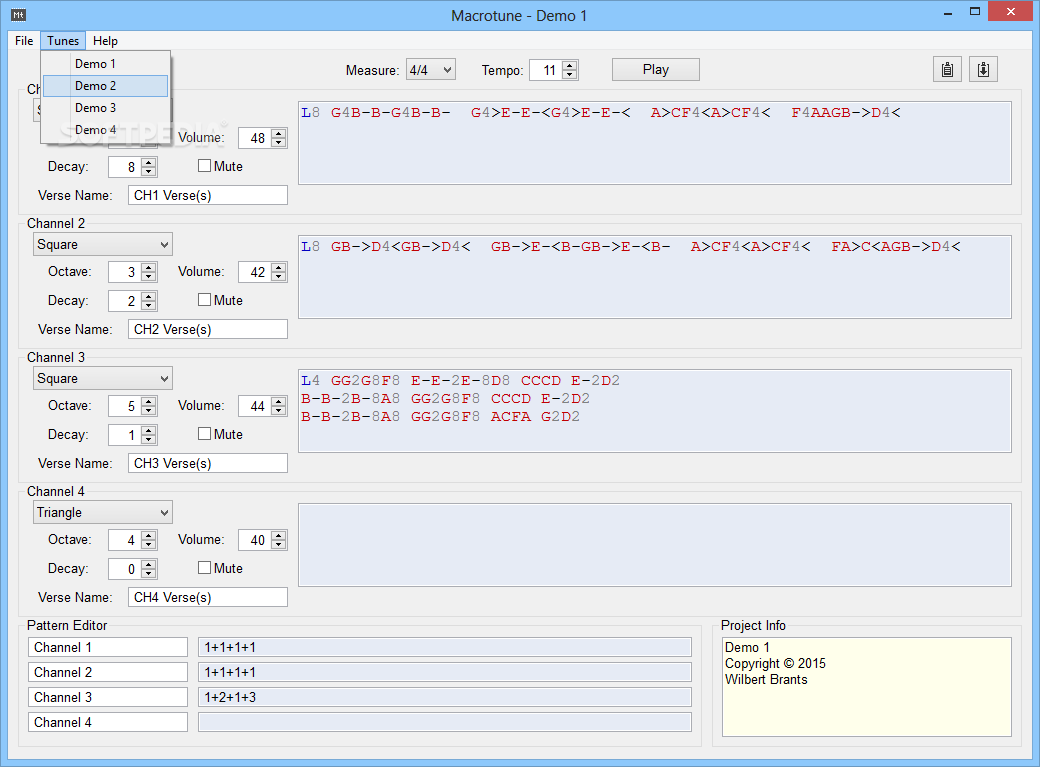Click Pattern Editor Channel 3 name field

107,697
